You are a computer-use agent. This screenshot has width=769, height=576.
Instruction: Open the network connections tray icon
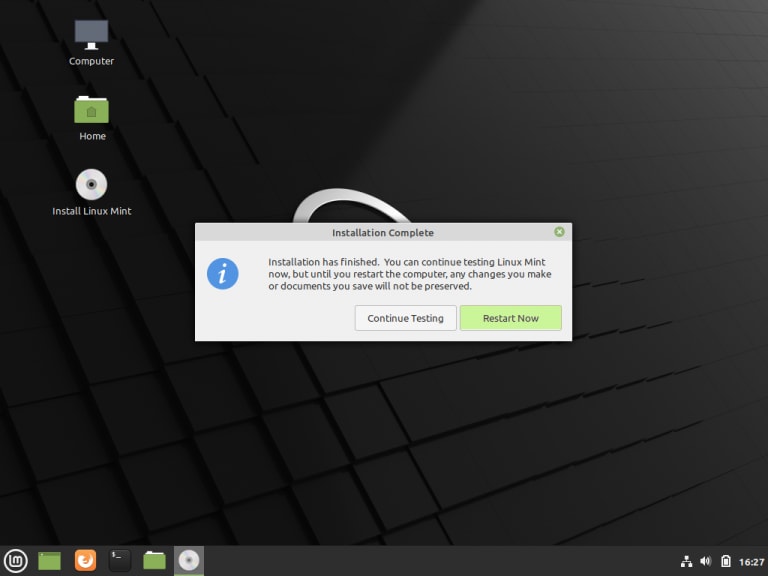coord(687,561)
